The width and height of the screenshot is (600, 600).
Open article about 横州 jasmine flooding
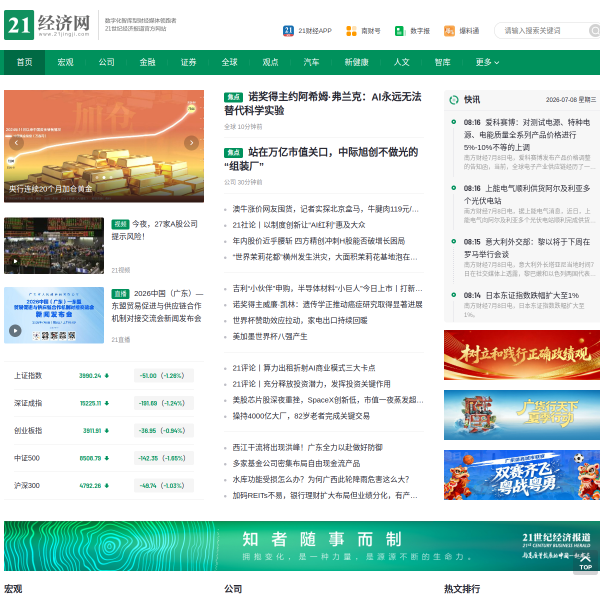pos(325,257)
